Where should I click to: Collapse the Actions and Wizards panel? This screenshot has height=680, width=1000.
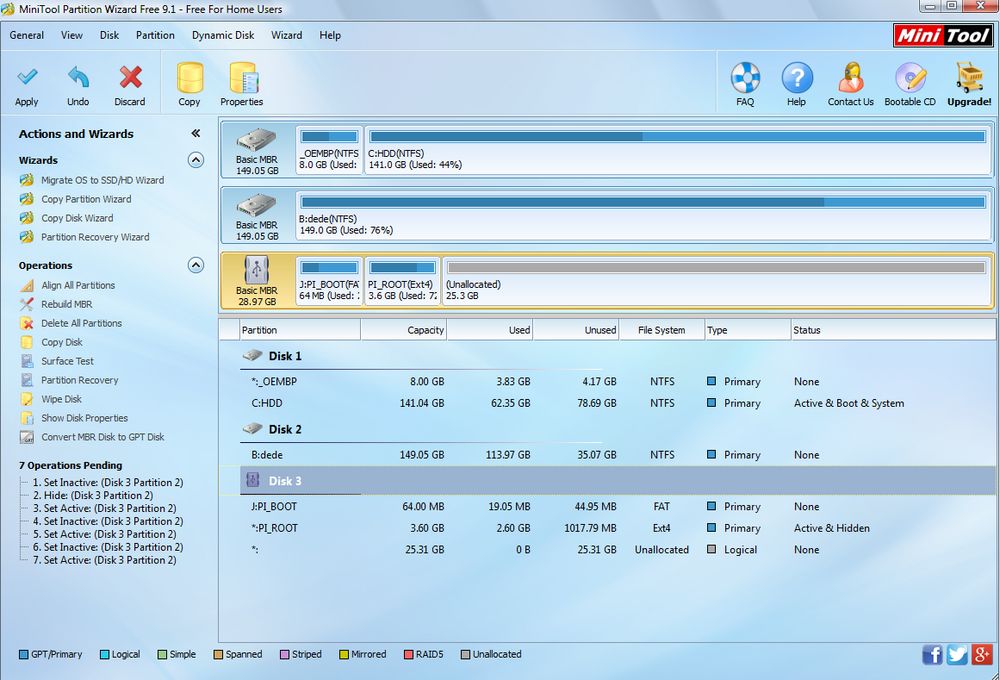pos(196,133)
